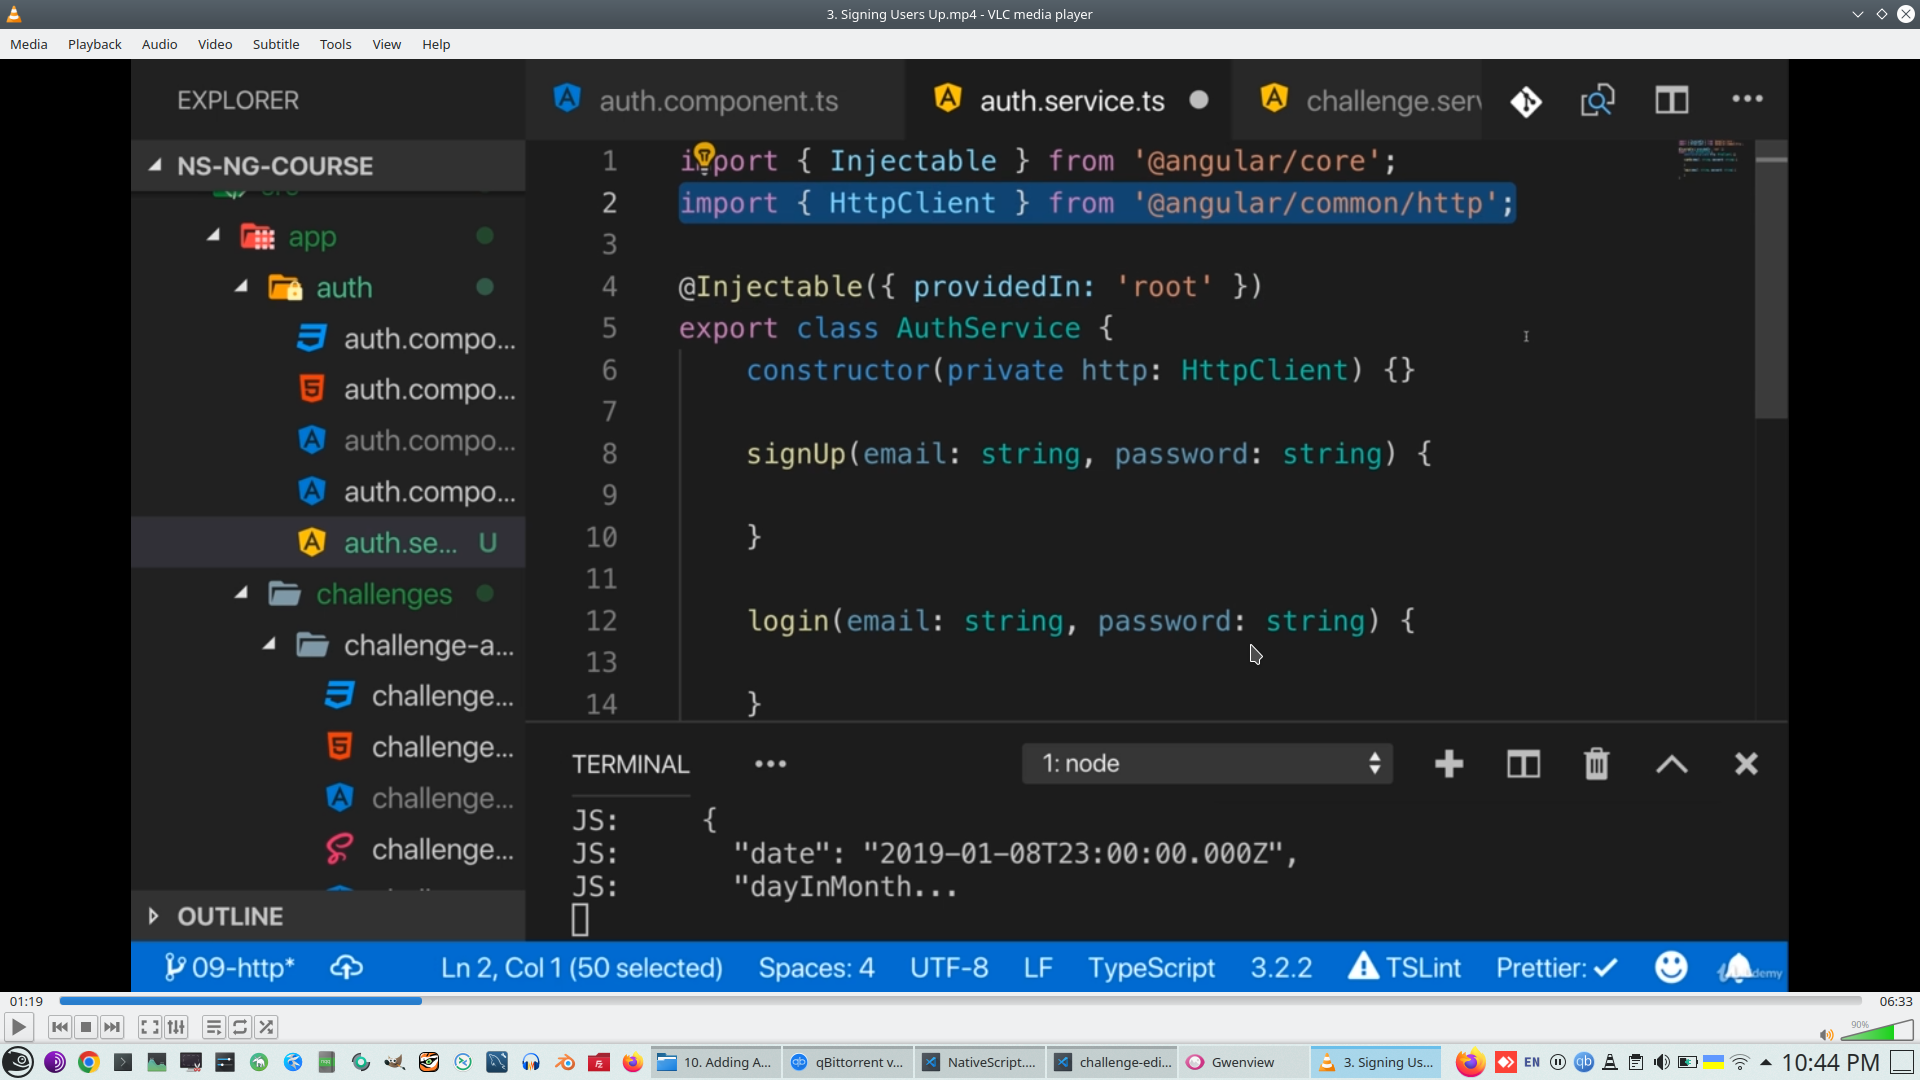The height and width of the screenshot is (1080, 1920).
Task: Switch to the Gwenview taskbar window
Action: coord(1242,1062)
